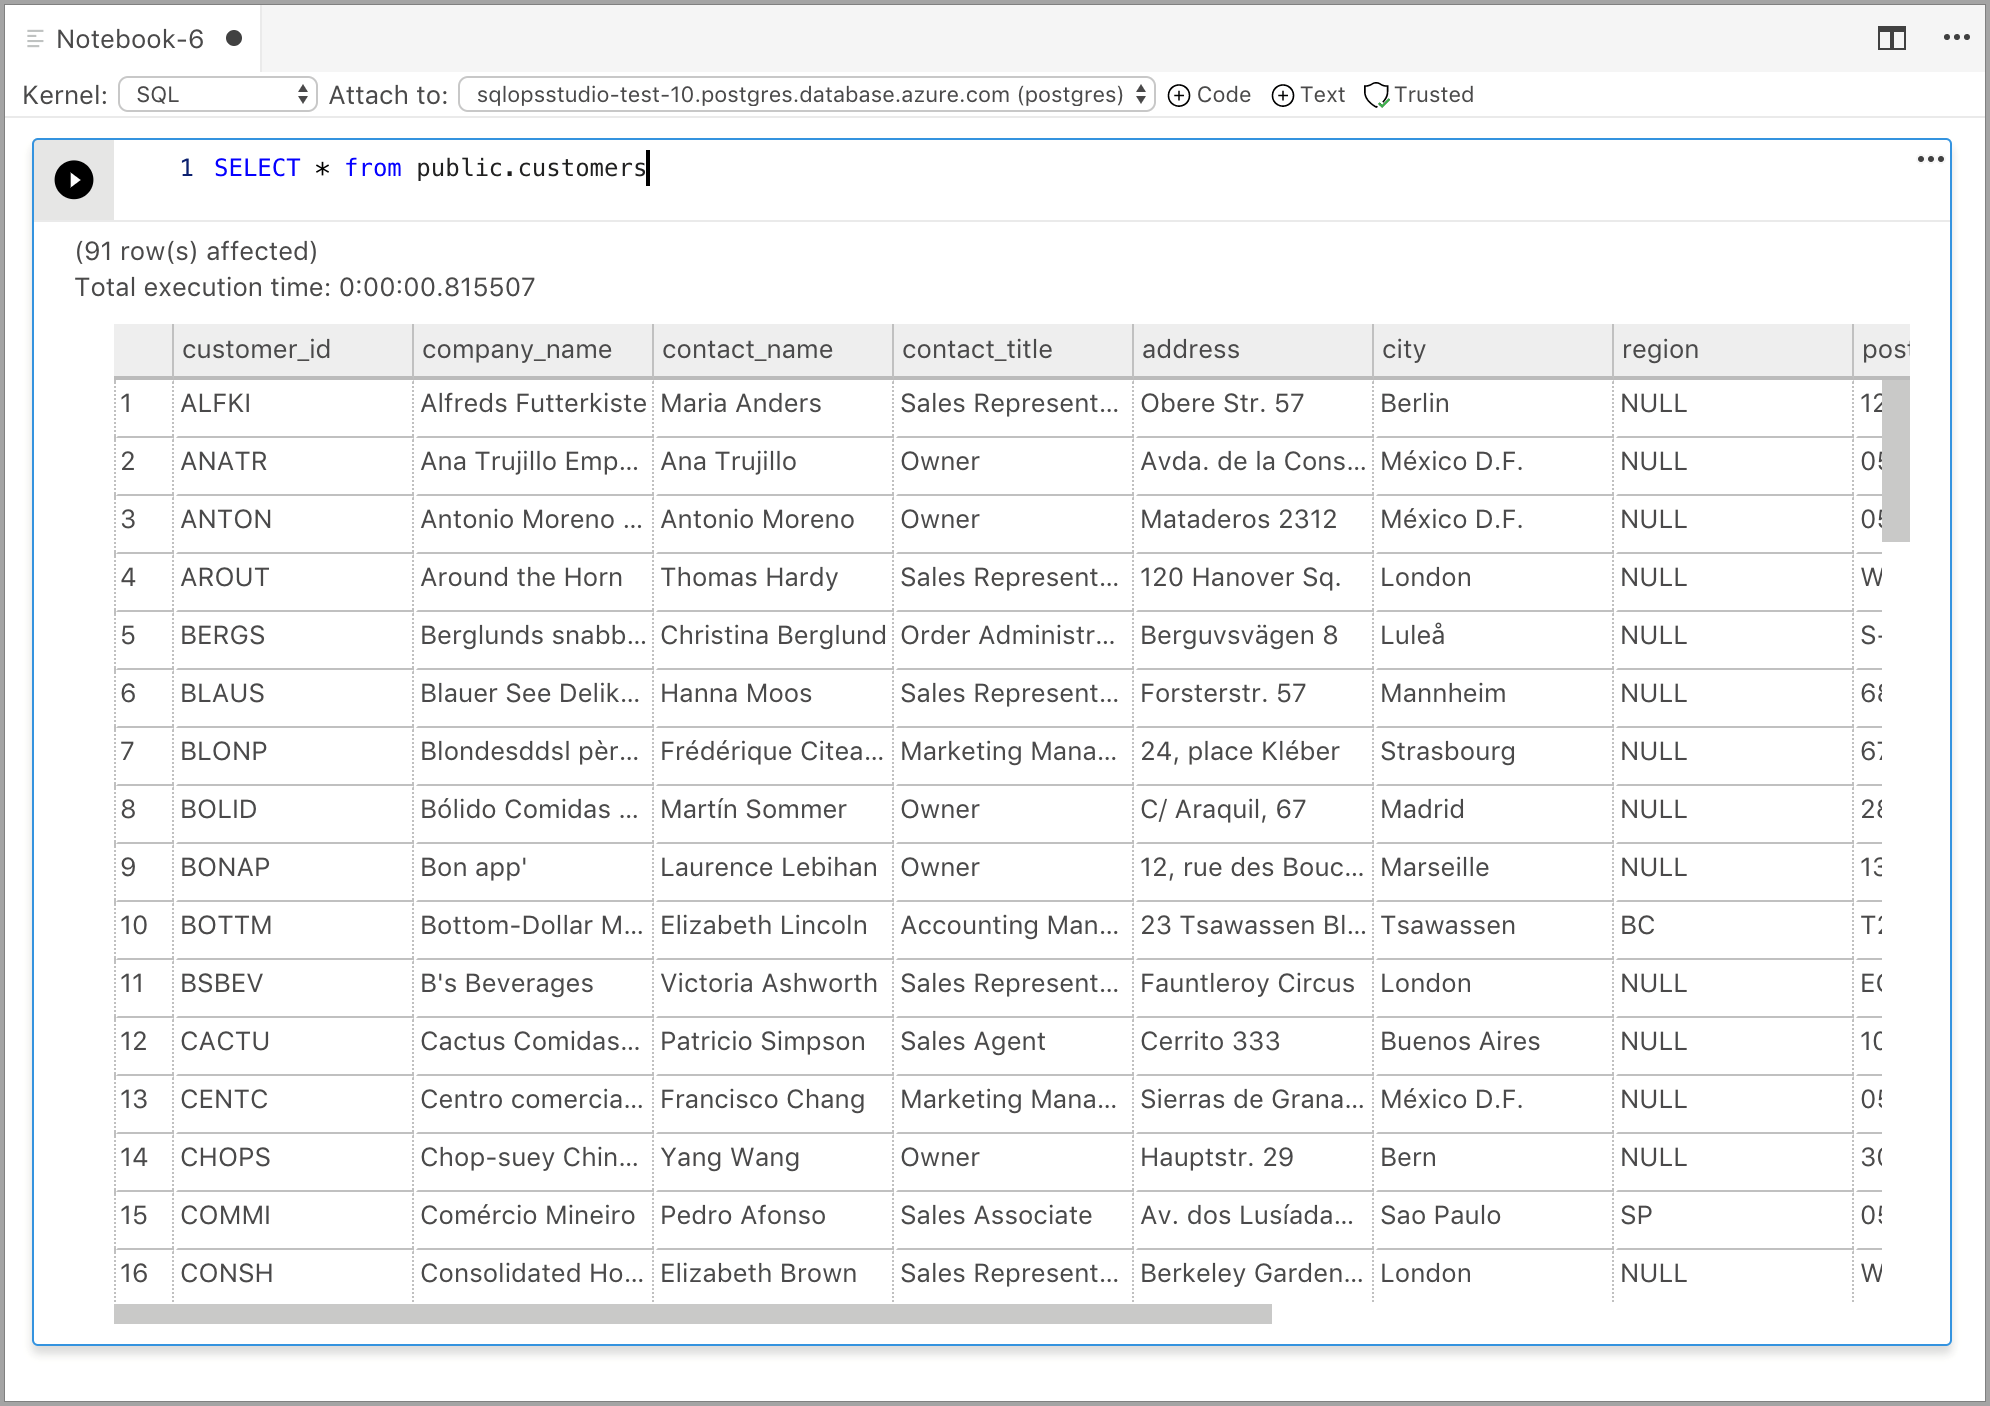
Task: Select the city column header
Action: pos(1493,350)
